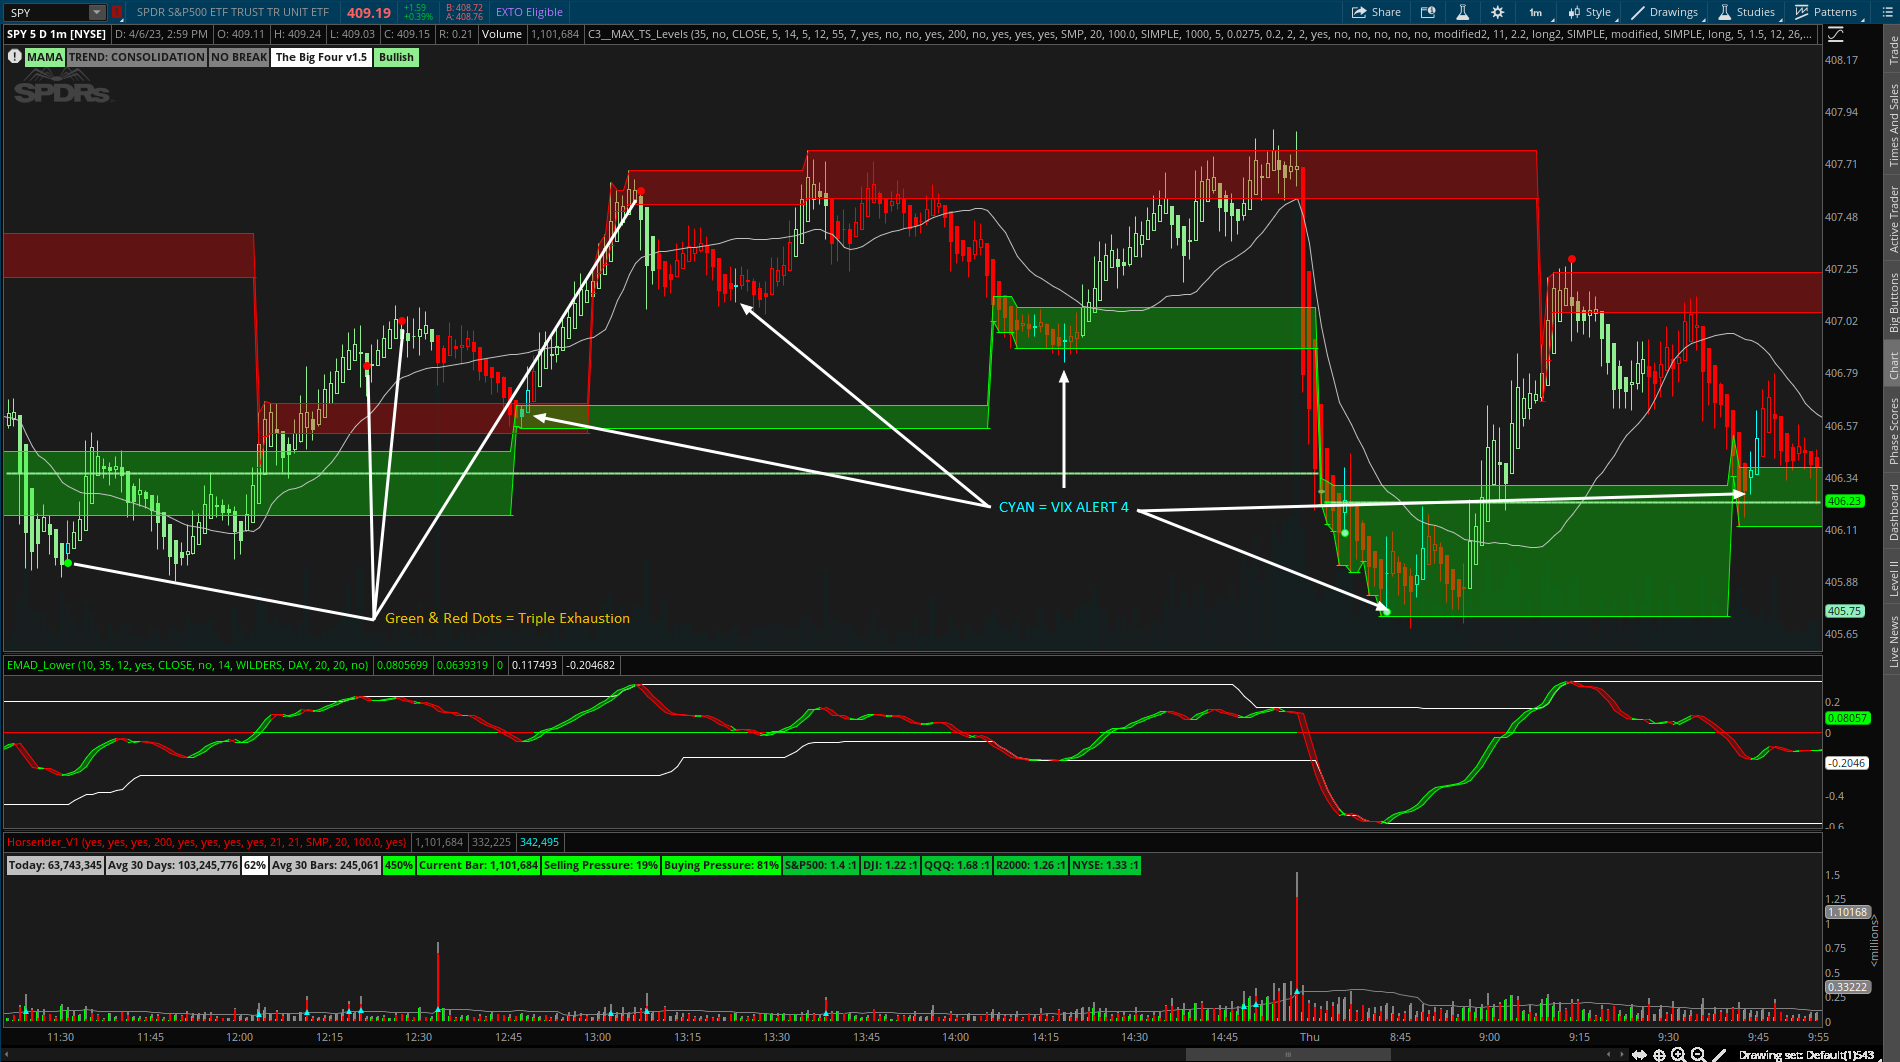Expand the SPY symbol dropdown arrow

[x=97, y=12]
